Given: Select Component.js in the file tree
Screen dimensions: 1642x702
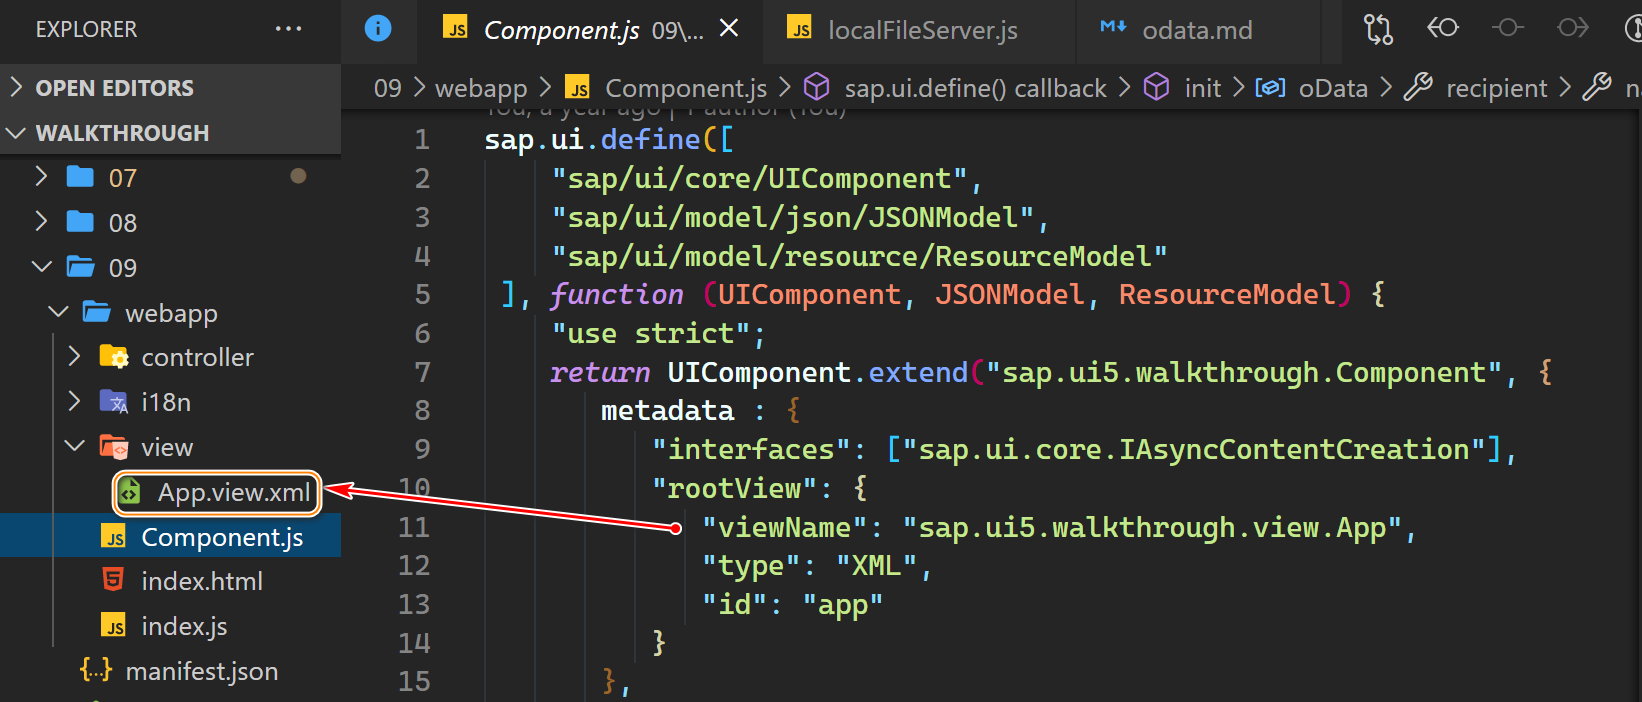Looking at the screenshot, I should point(222,537).
